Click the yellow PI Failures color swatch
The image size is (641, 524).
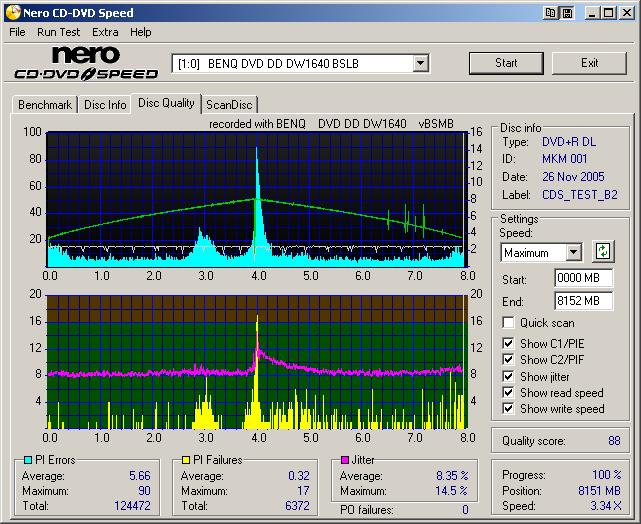186,460
